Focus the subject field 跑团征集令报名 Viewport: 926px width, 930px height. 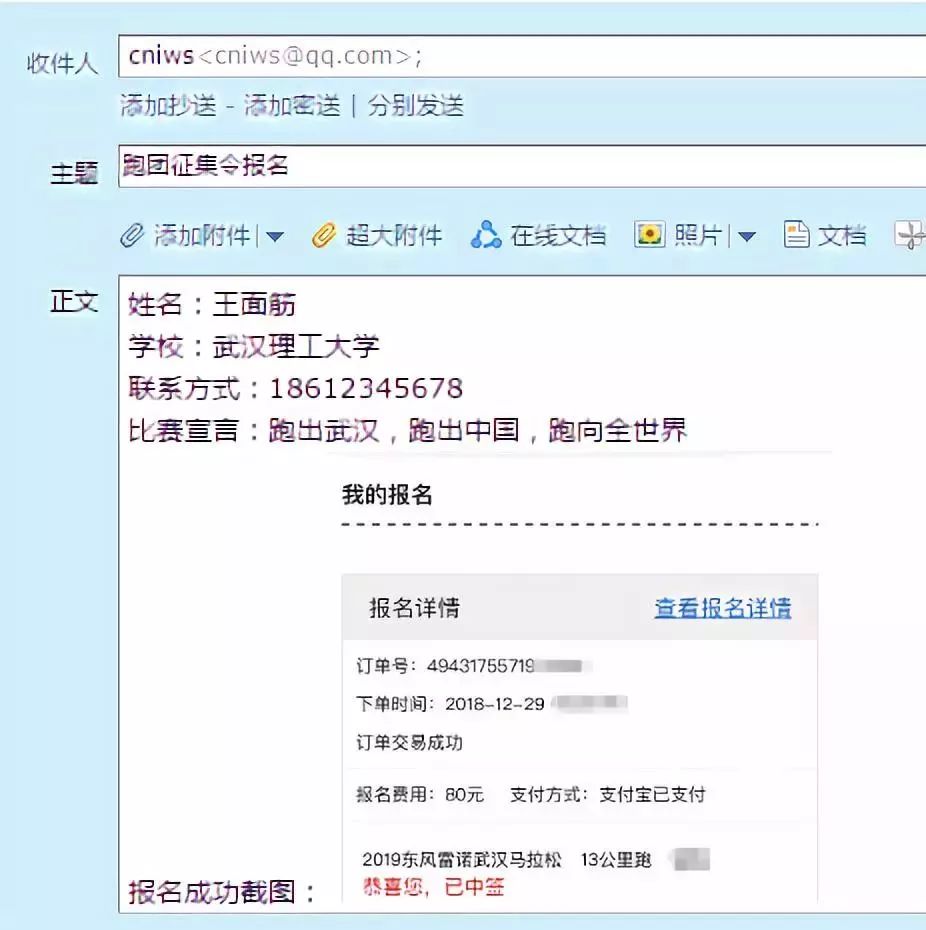522,166
